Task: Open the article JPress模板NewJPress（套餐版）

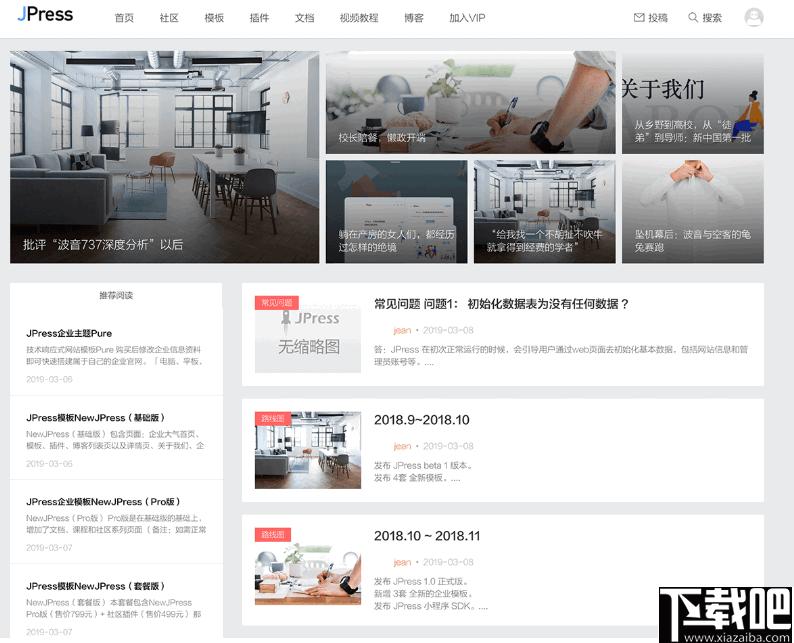Action: click(x=95, y=586)
